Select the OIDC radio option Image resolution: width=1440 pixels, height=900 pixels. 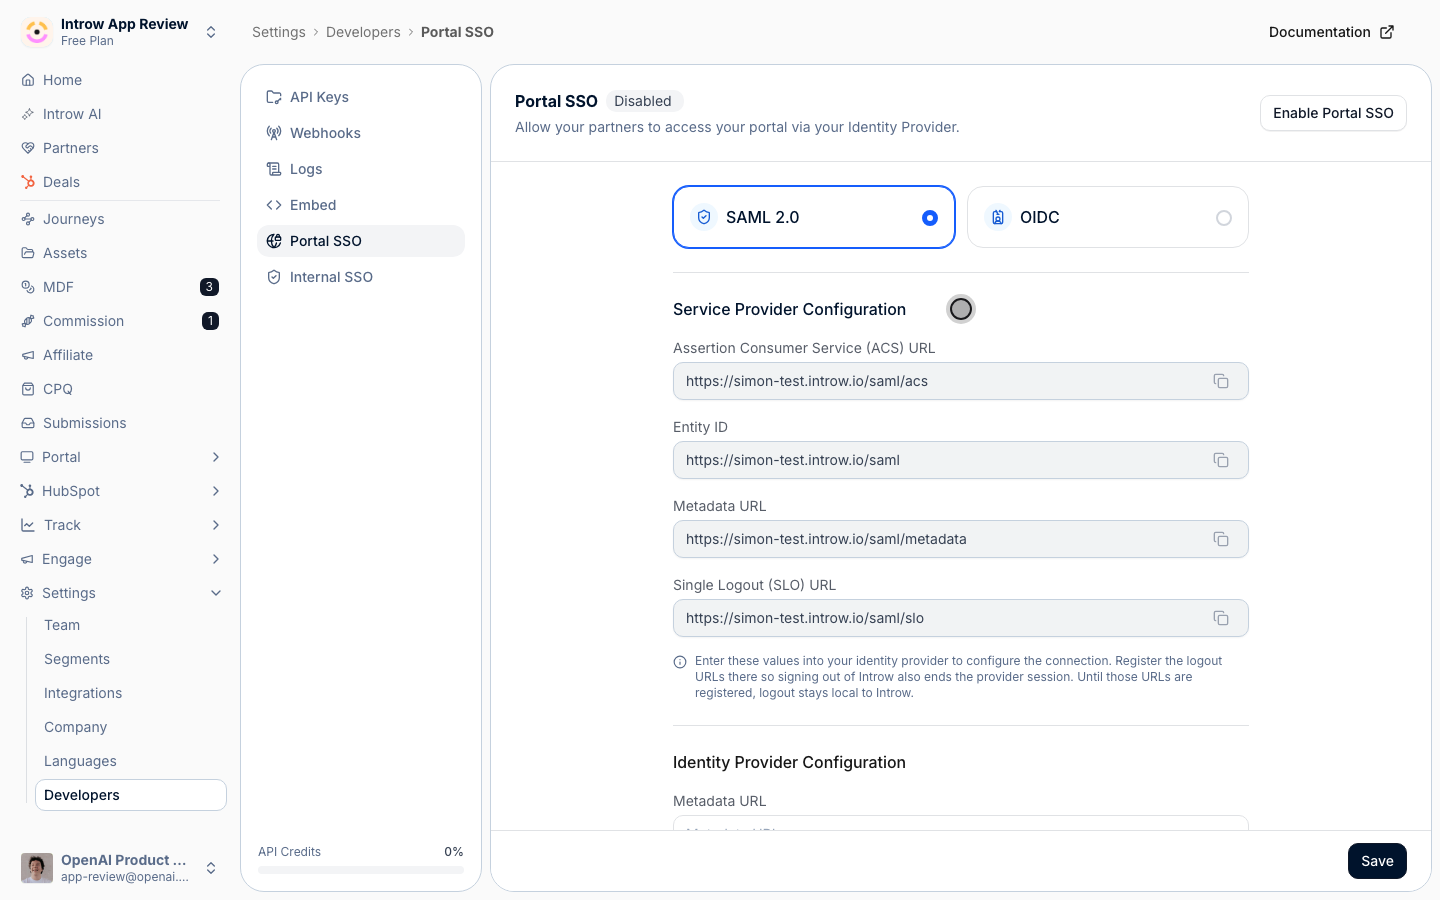pos(1224,218)
